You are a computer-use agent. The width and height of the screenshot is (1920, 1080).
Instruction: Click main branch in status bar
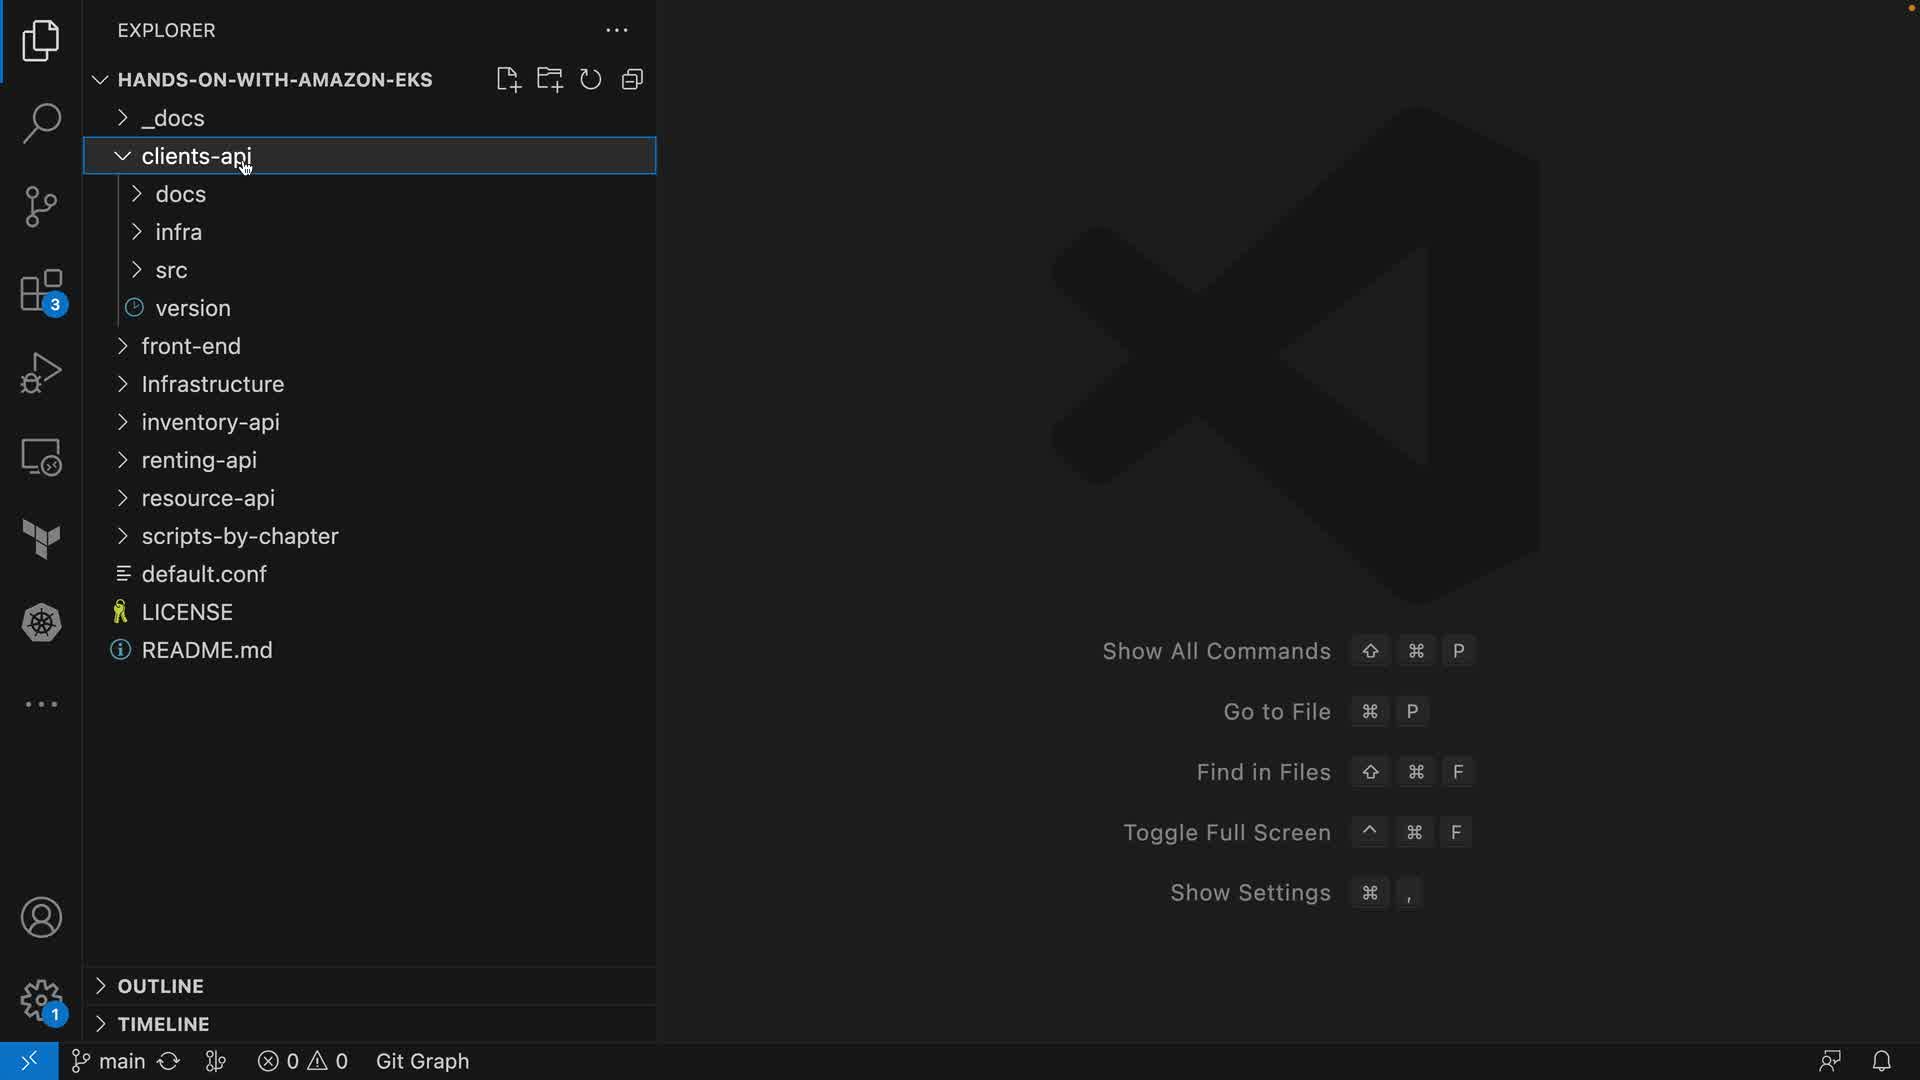point(110,1061)
